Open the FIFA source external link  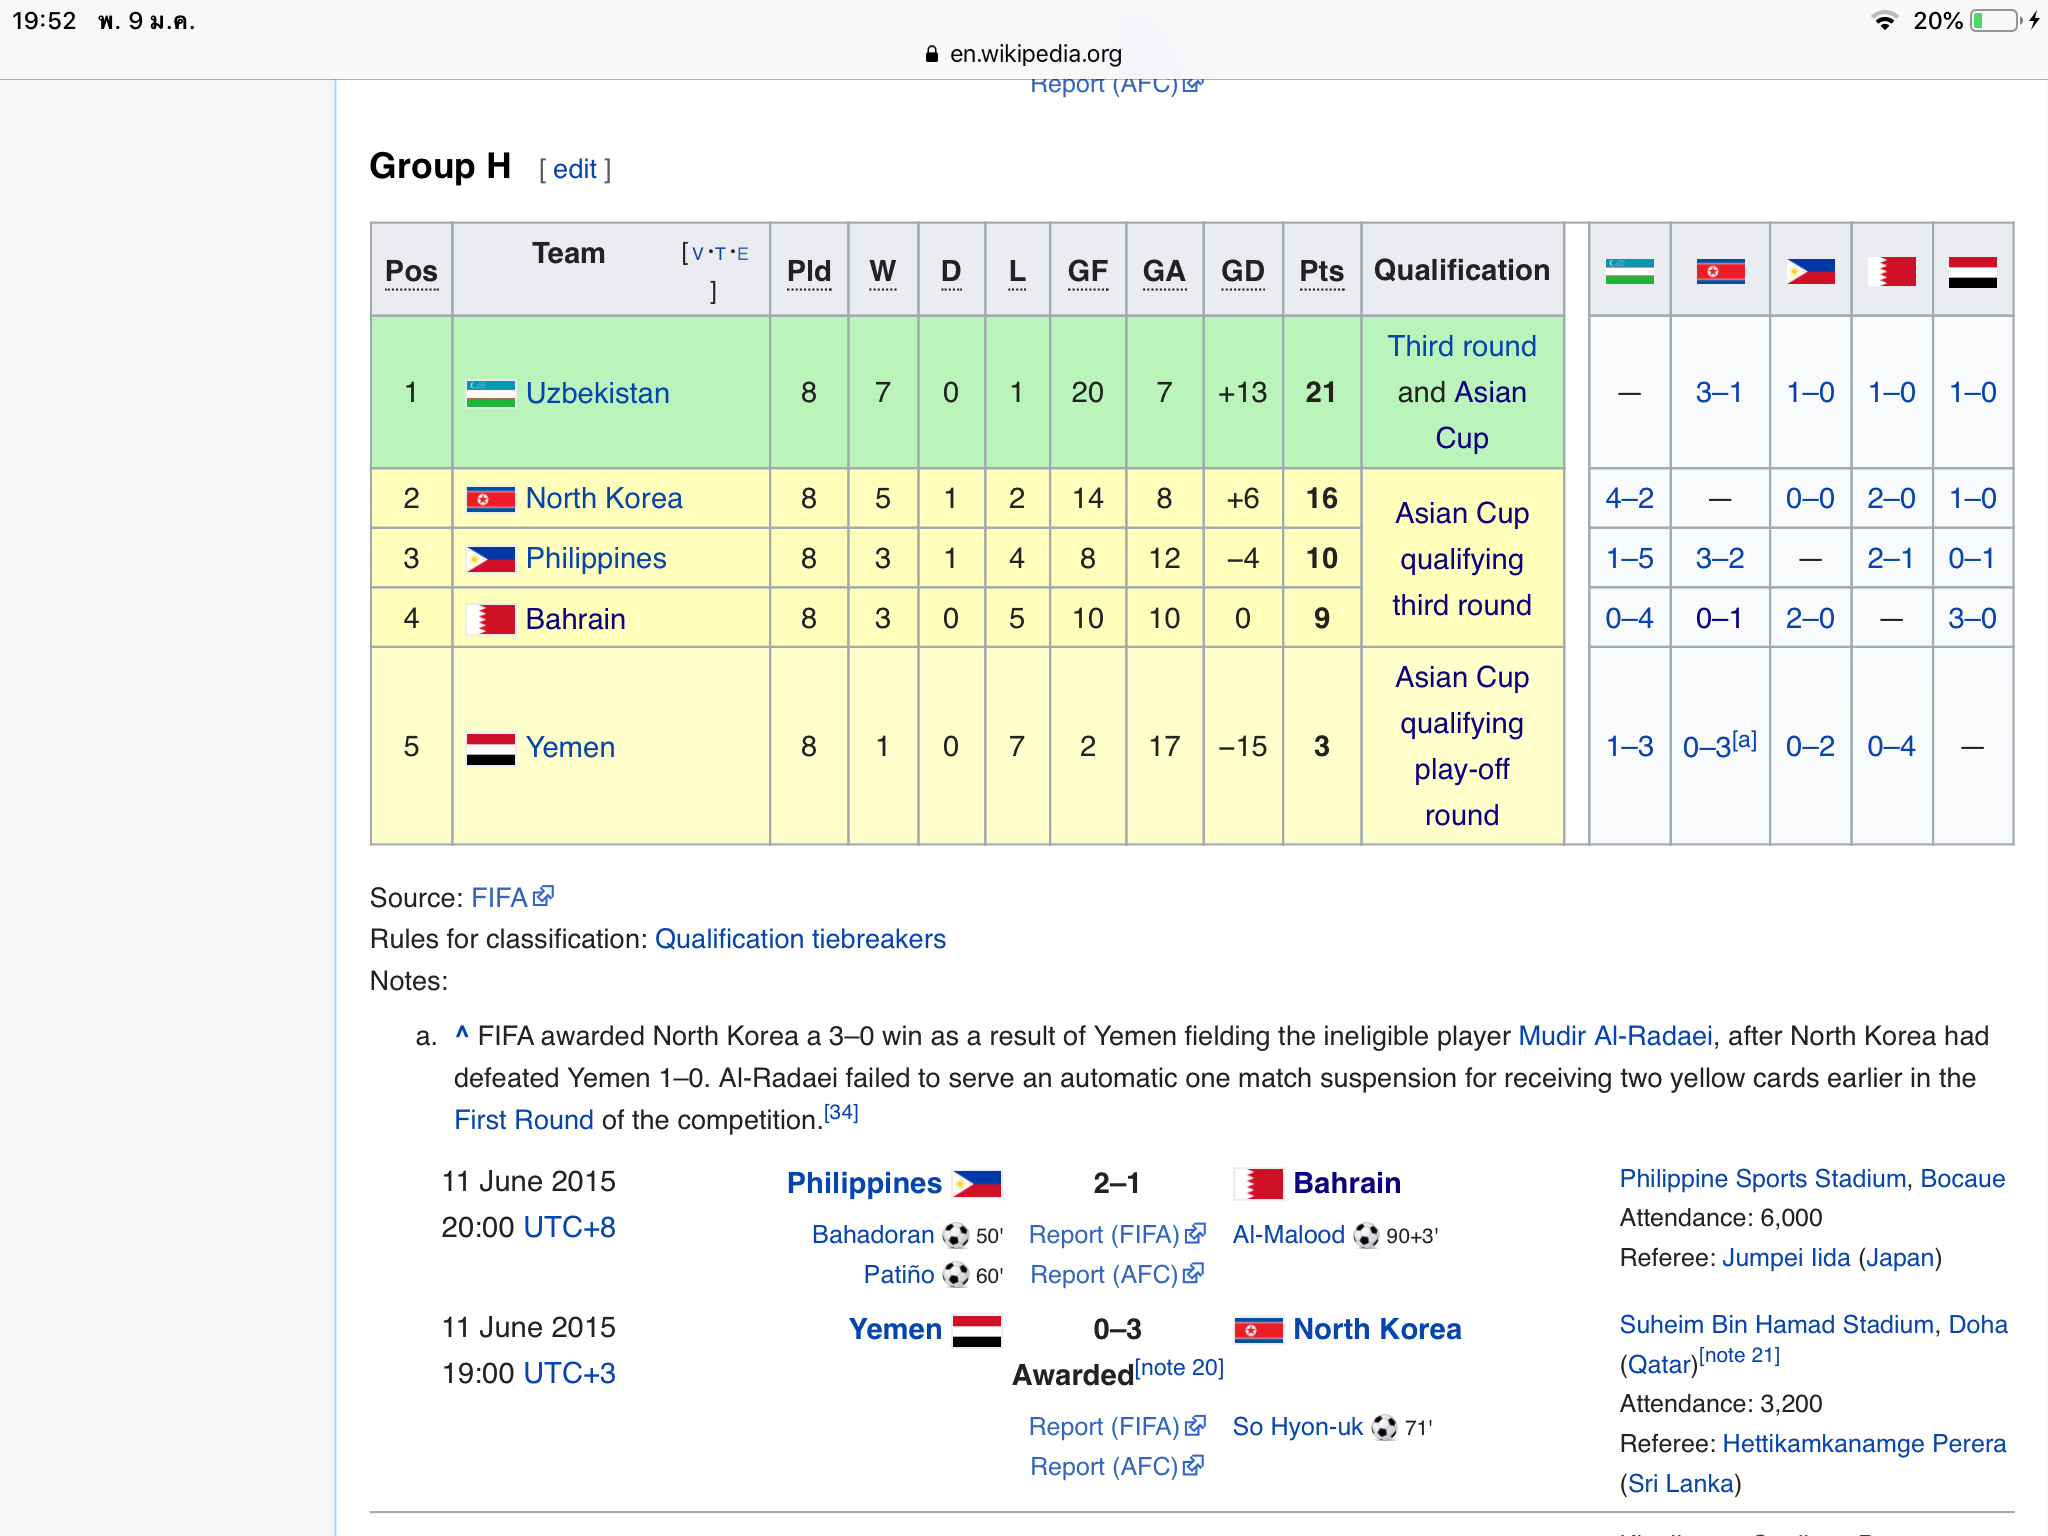click(x=499, y=898)
